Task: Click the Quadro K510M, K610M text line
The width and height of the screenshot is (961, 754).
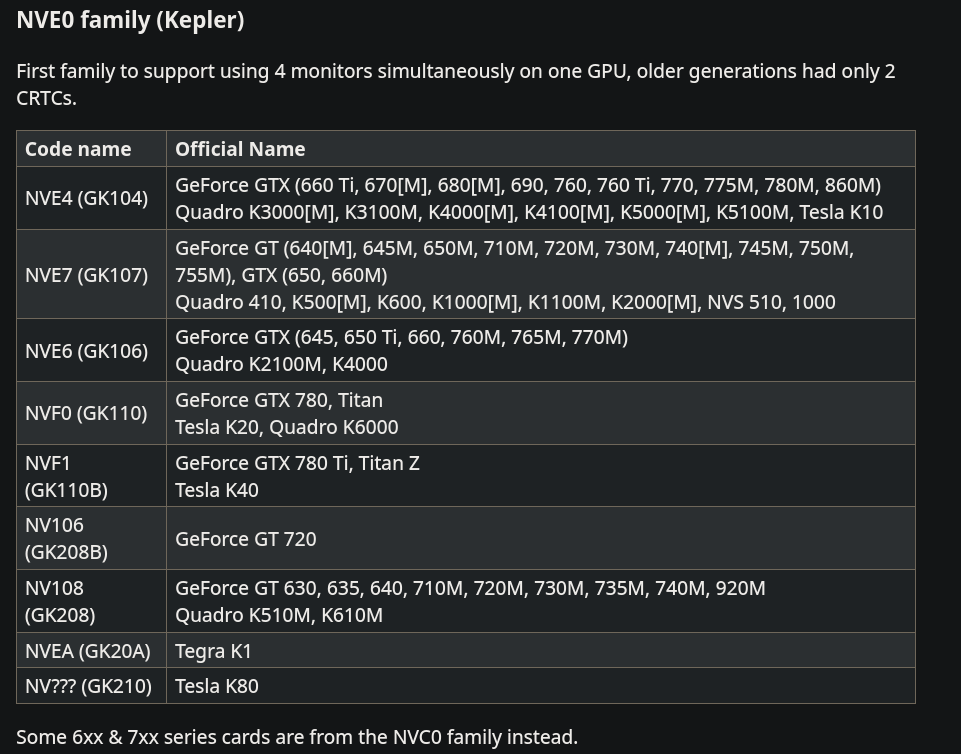Action: (x=279, y=615)
